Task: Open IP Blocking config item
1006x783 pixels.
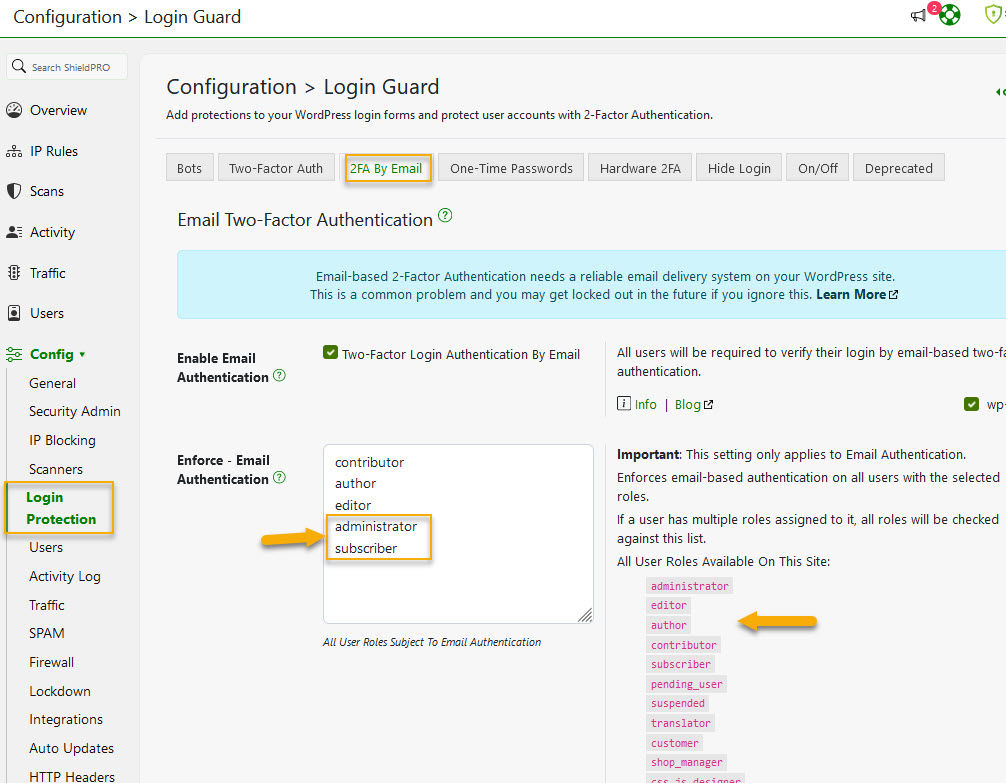Action: click(62, 440)
